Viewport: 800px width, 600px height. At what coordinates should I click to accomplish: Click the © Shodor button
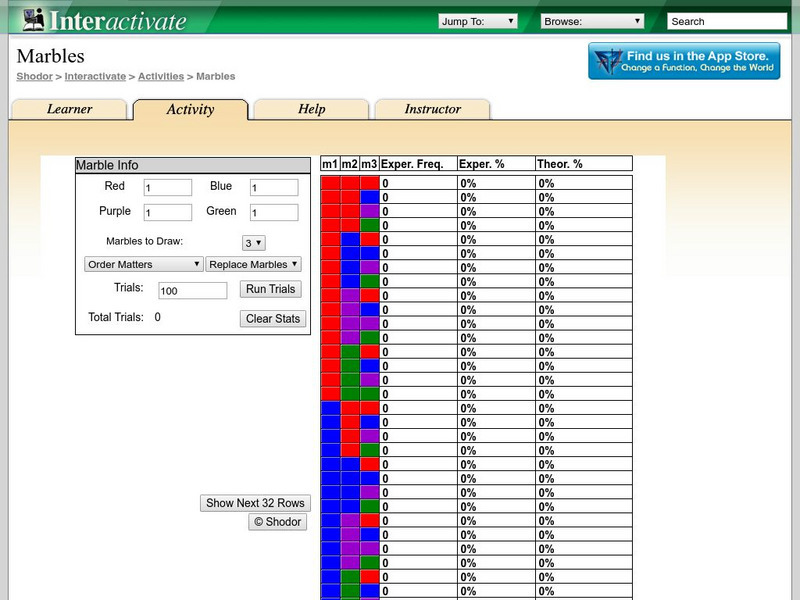pyautogui.click(x=277, y=522)
